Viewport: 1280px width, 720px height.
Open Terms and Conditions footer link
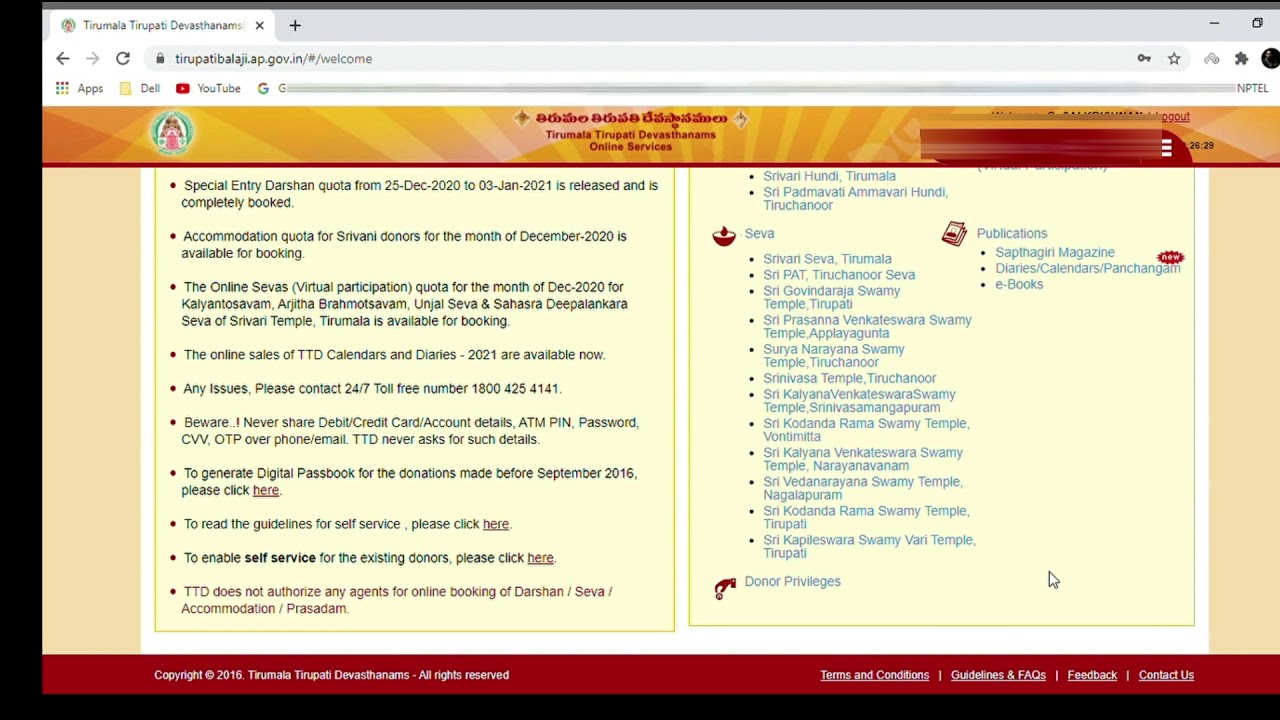pos(874,675)
